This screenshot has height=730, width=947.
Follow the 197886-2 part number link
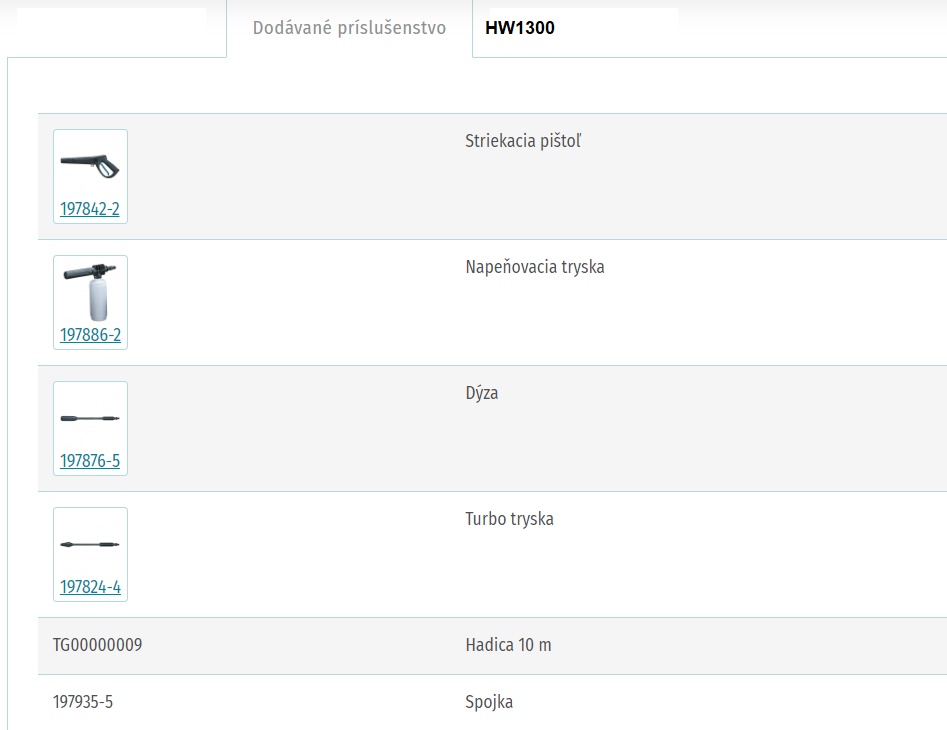coord(91,335)
